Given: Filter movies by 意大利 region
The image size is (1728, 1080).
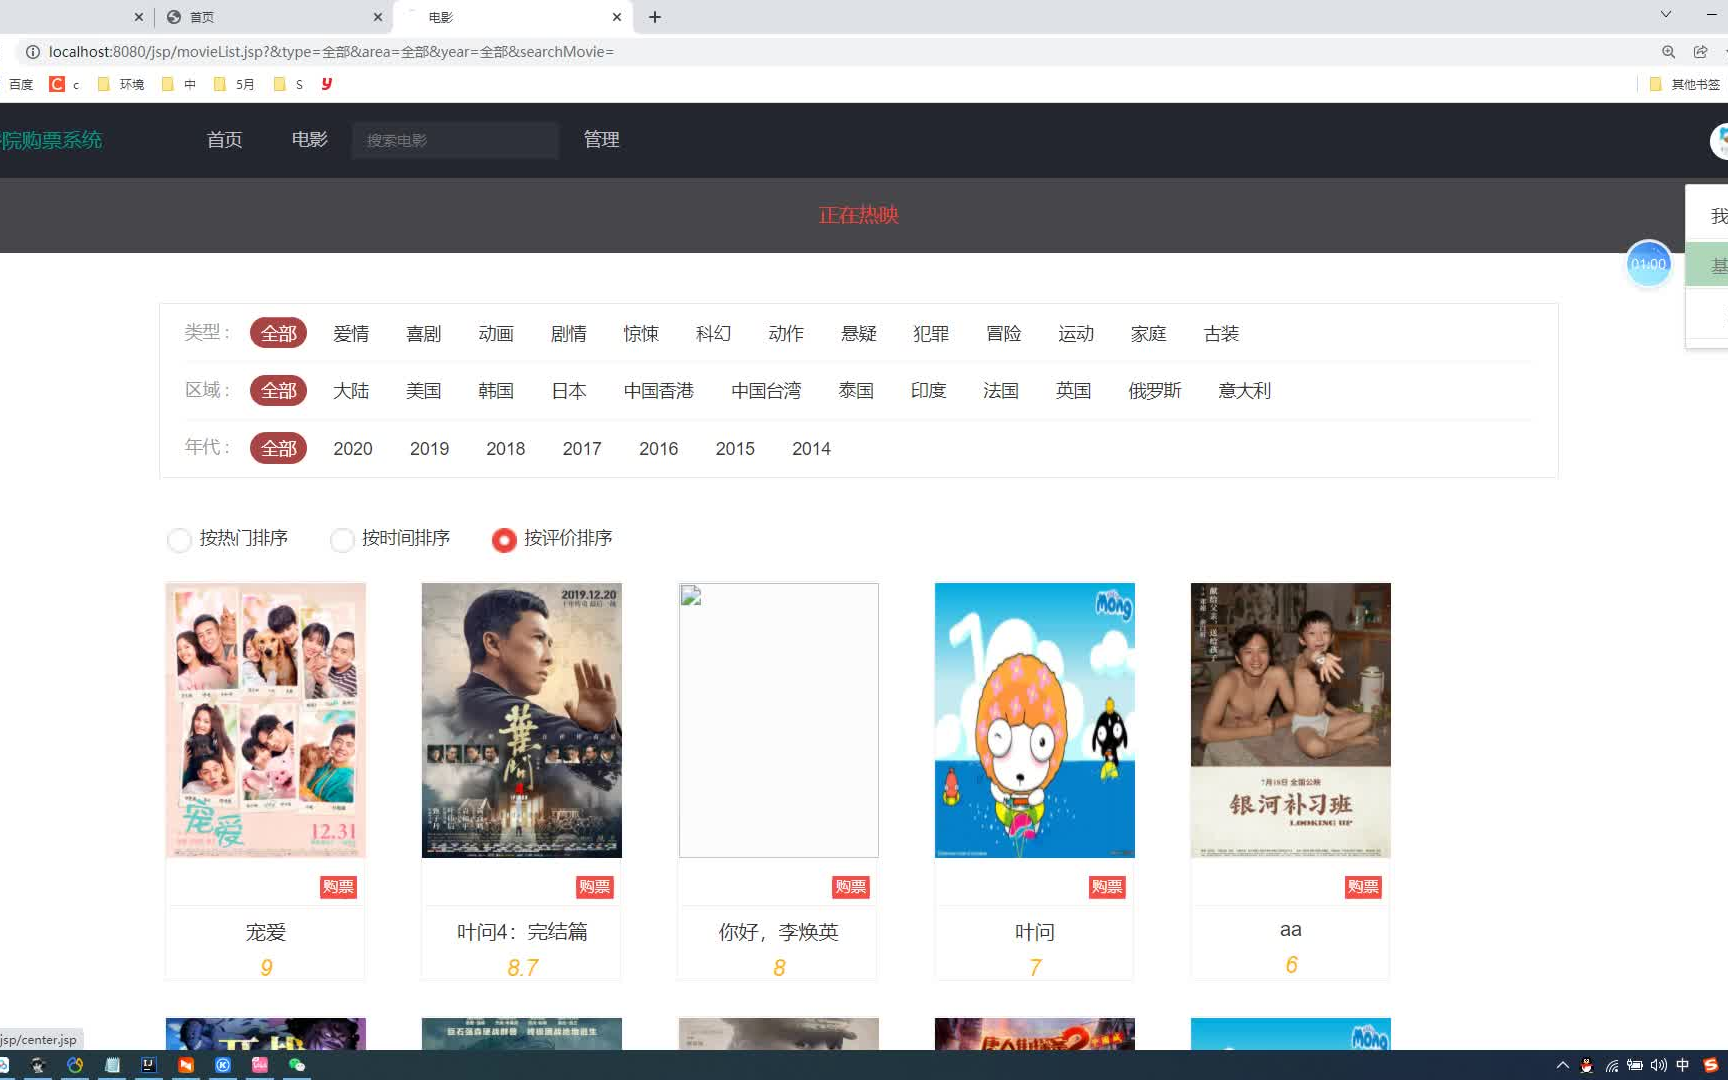Looking at the screenshot, I should coord(1245,391).
